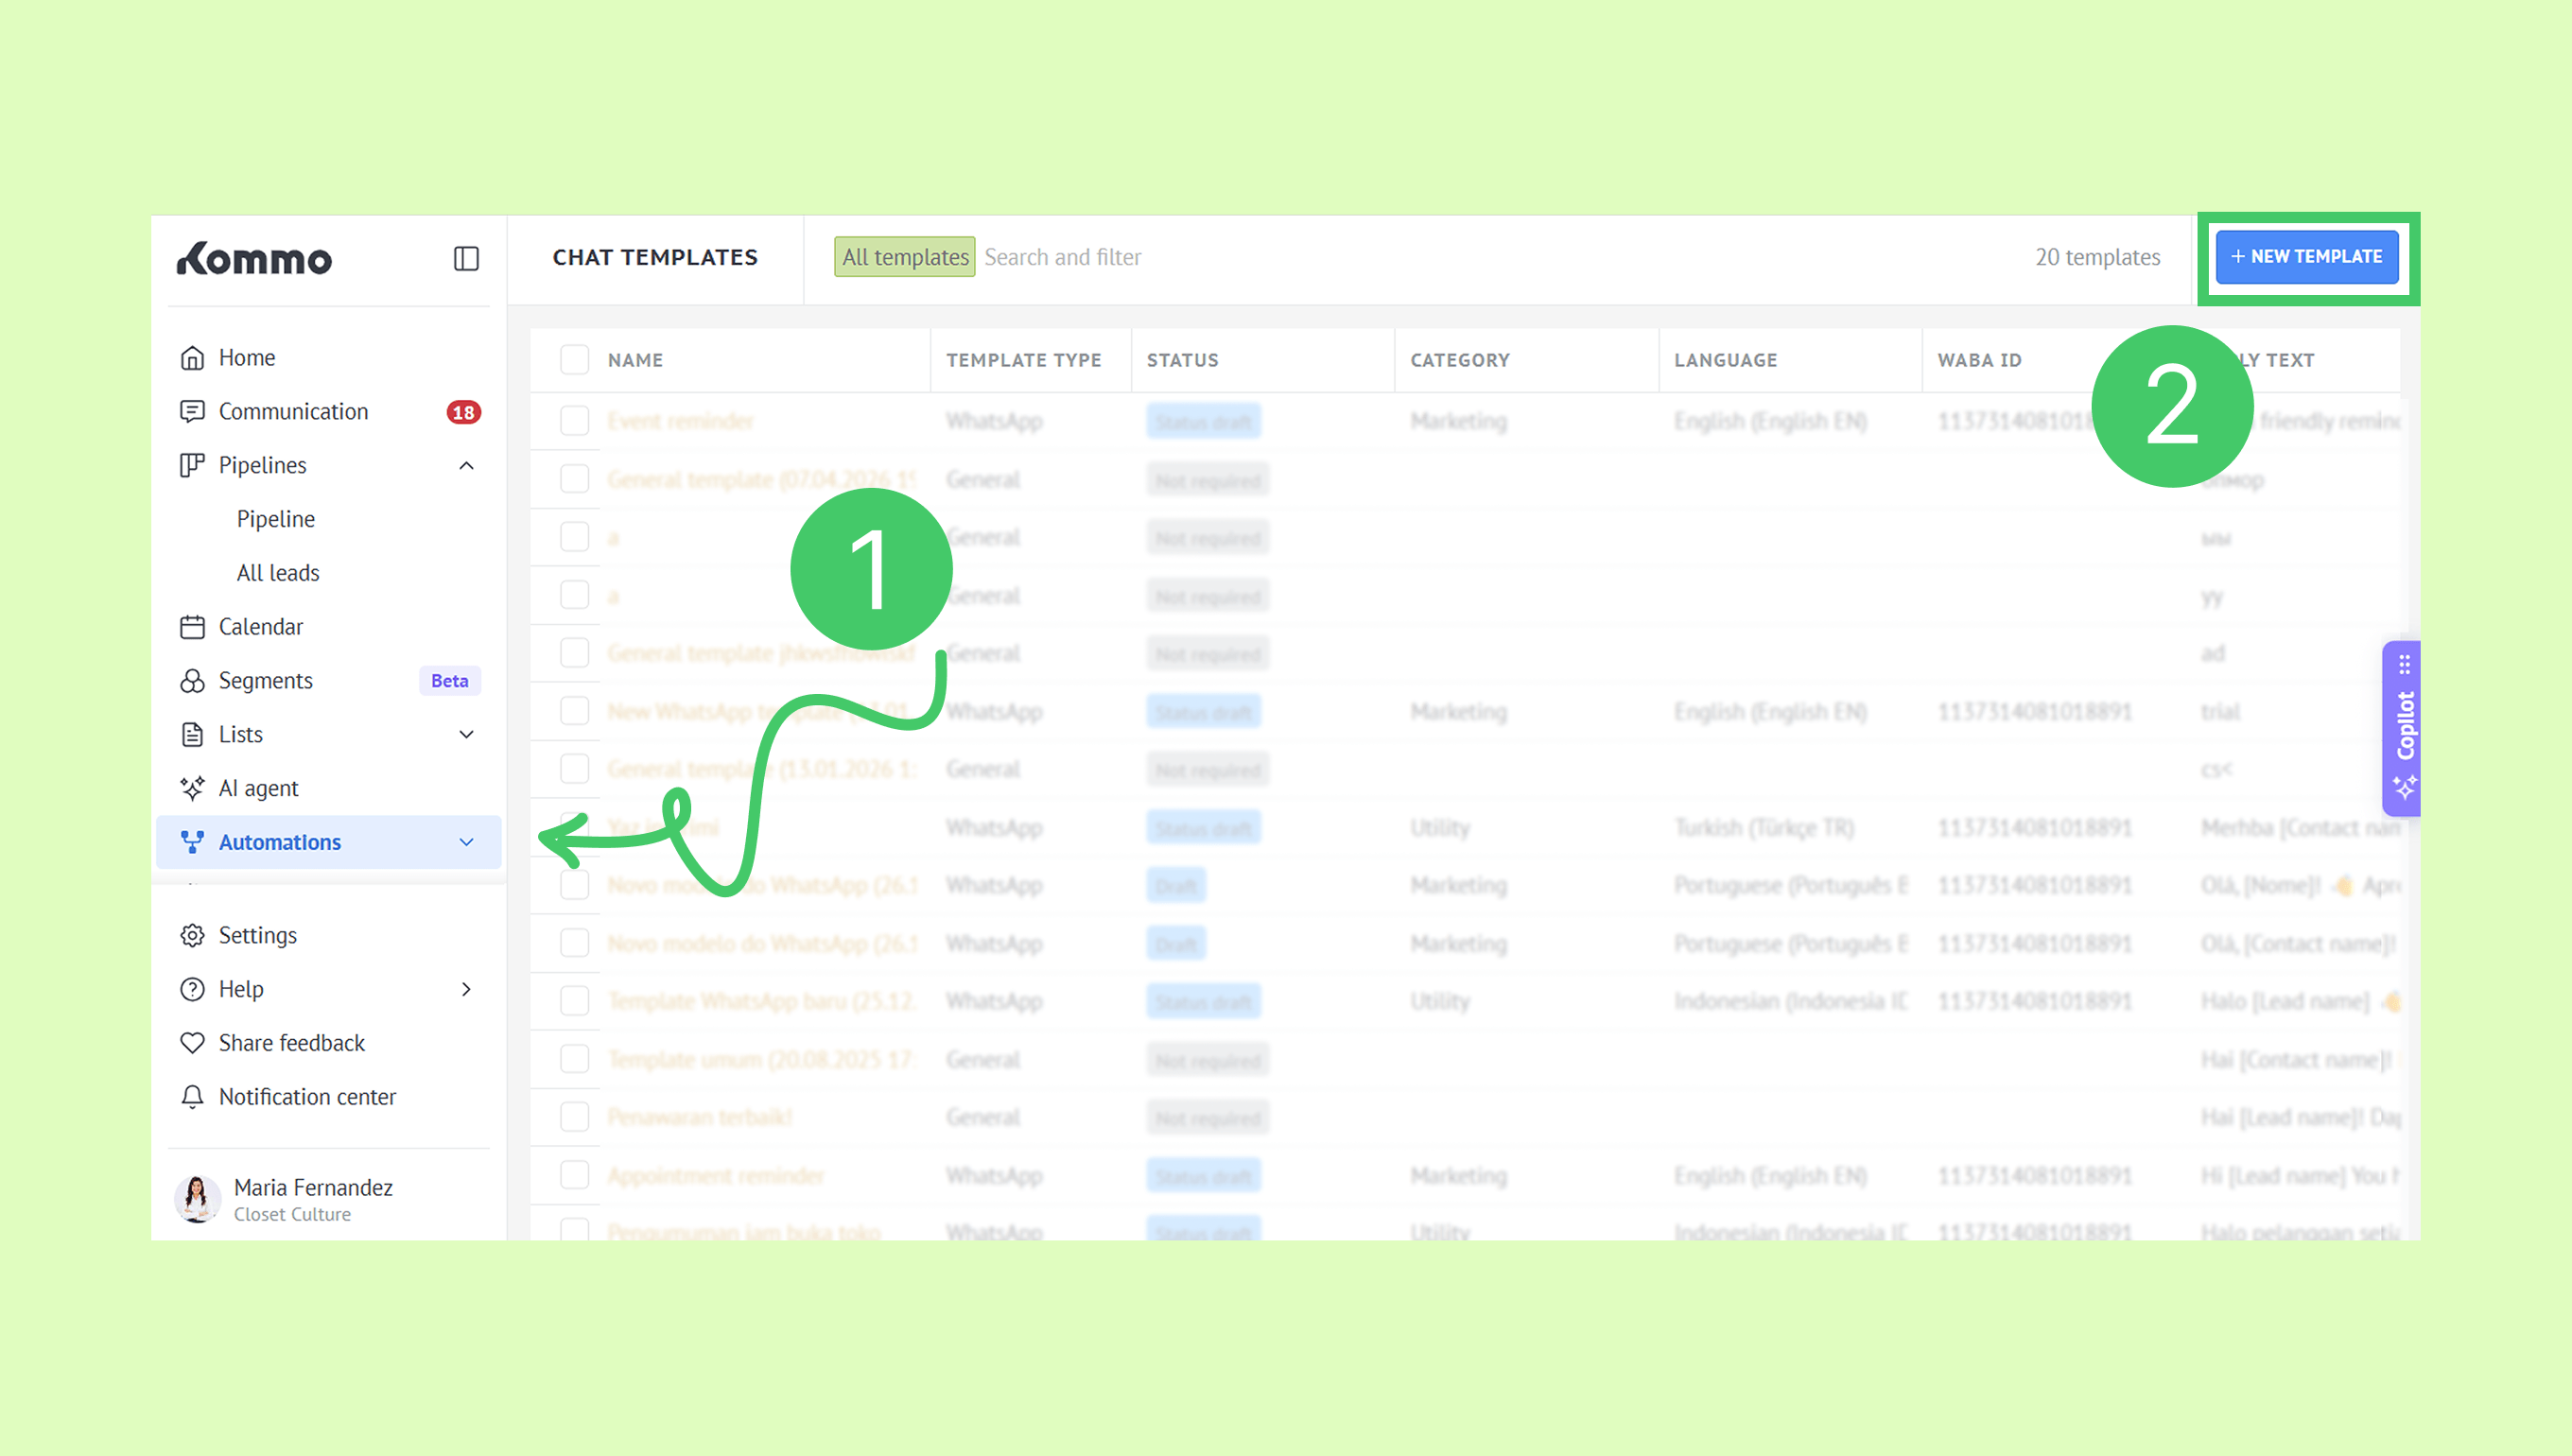Viewport: 2572px width, 1456px height.
Task: Click the Lists document icon
Action: click(x=192, y=735)
